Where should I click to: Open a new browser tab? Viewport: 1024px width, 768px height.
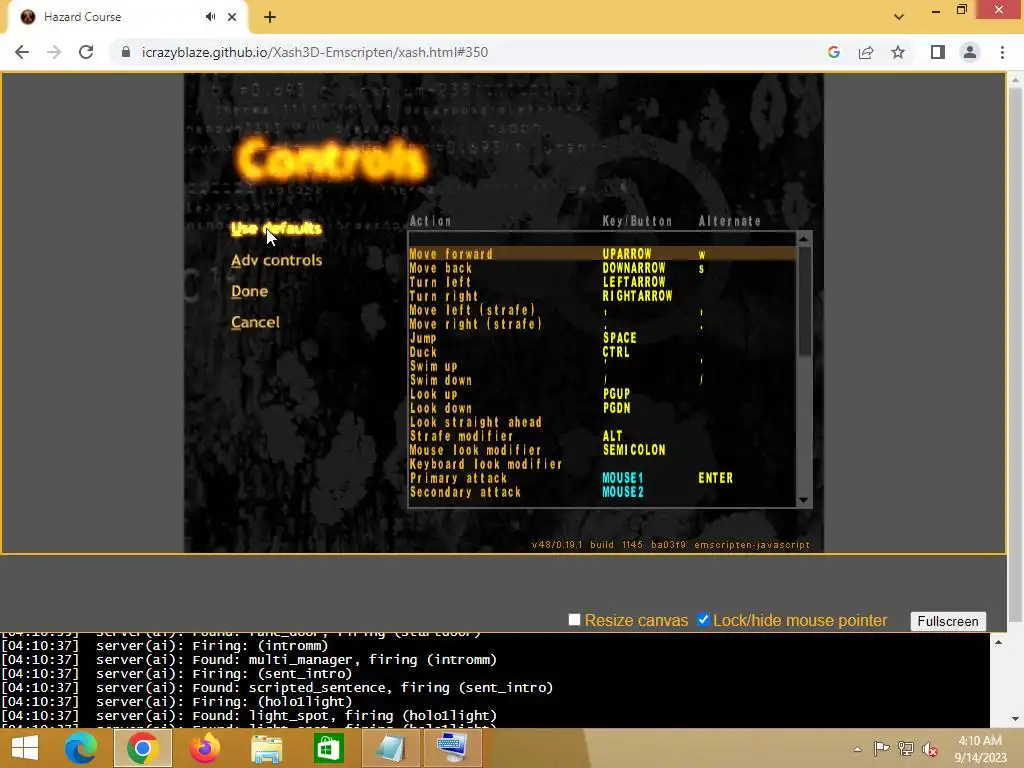click(270, 18)
